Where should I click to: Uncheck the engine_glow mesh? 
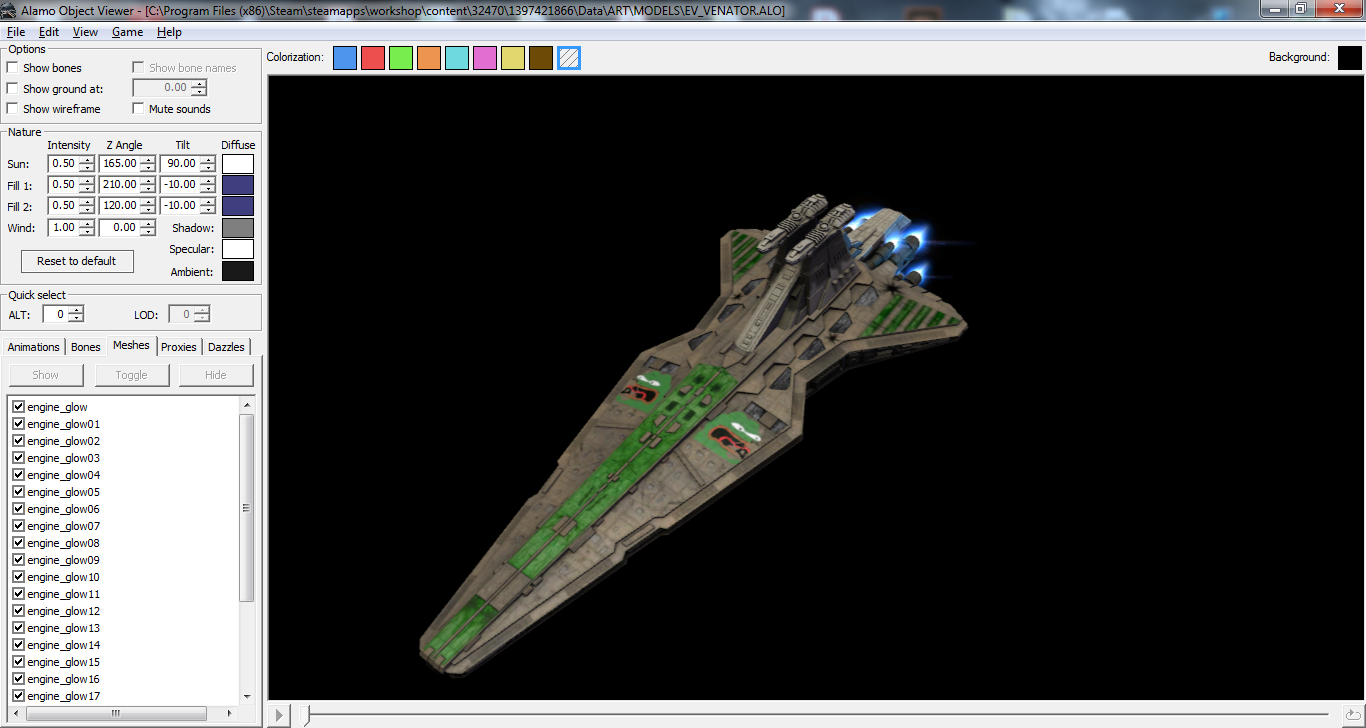(x=18, y=407)
